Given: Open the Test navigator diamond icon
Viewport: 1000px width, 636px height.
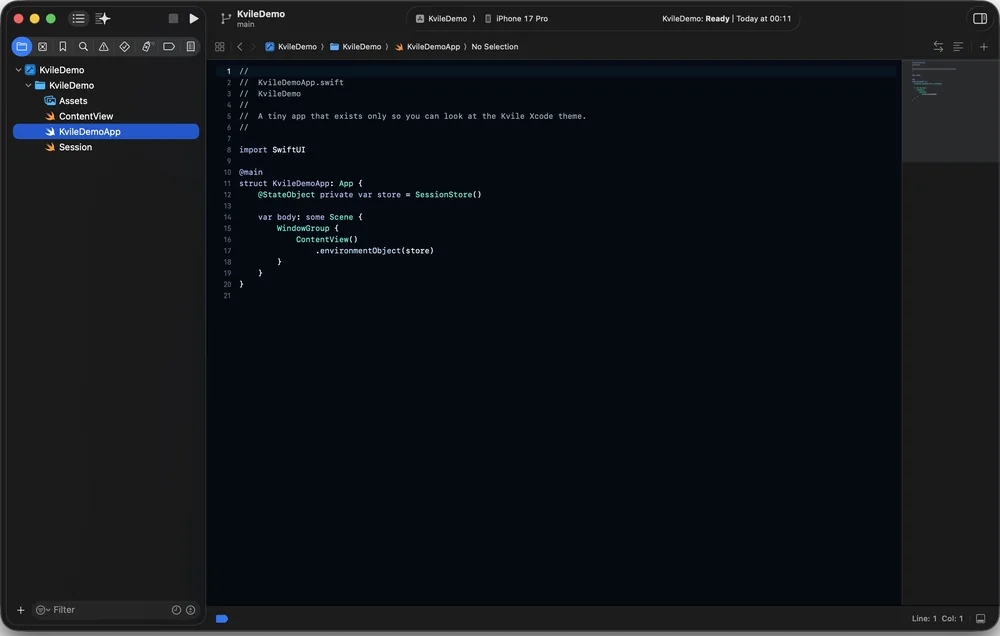Looking at the screenshot, I should (x=124, y=47).
